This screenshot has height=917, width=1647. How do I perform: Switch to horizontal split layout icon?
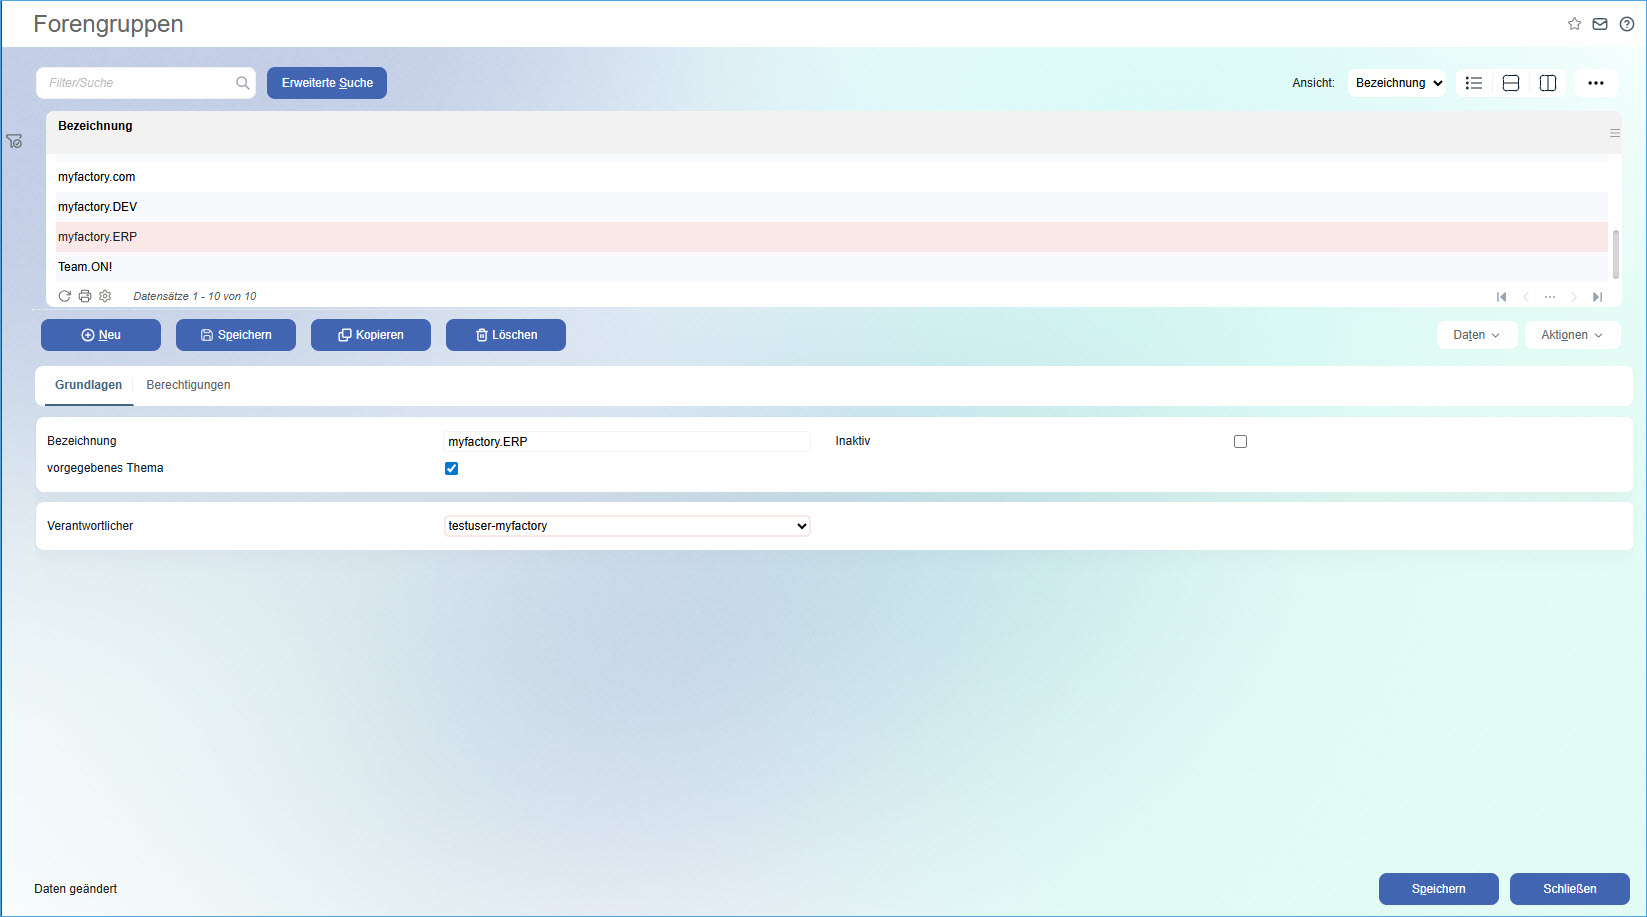click(1511, 83)
